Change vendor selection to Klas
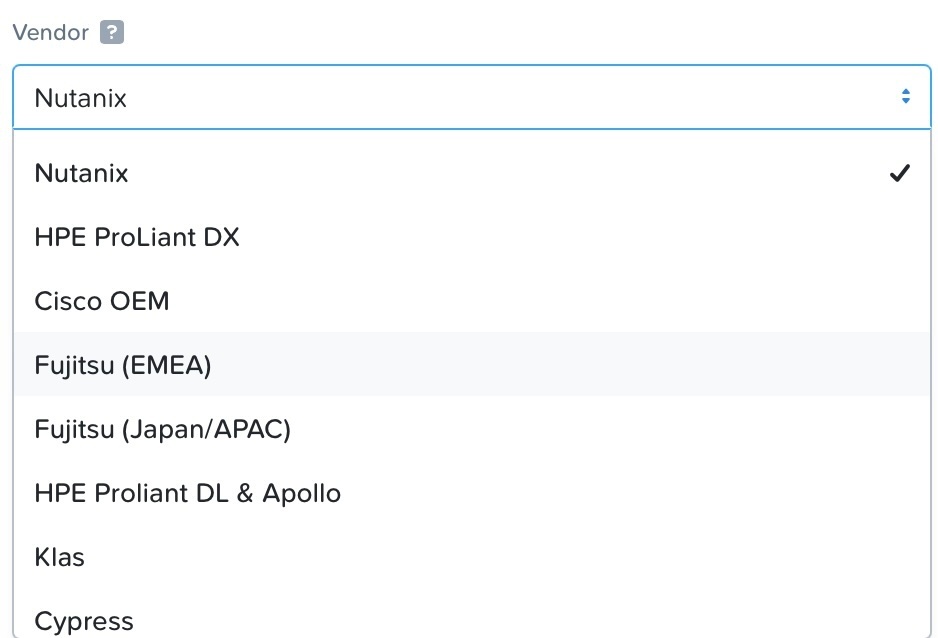 click(x=472, y=557)
